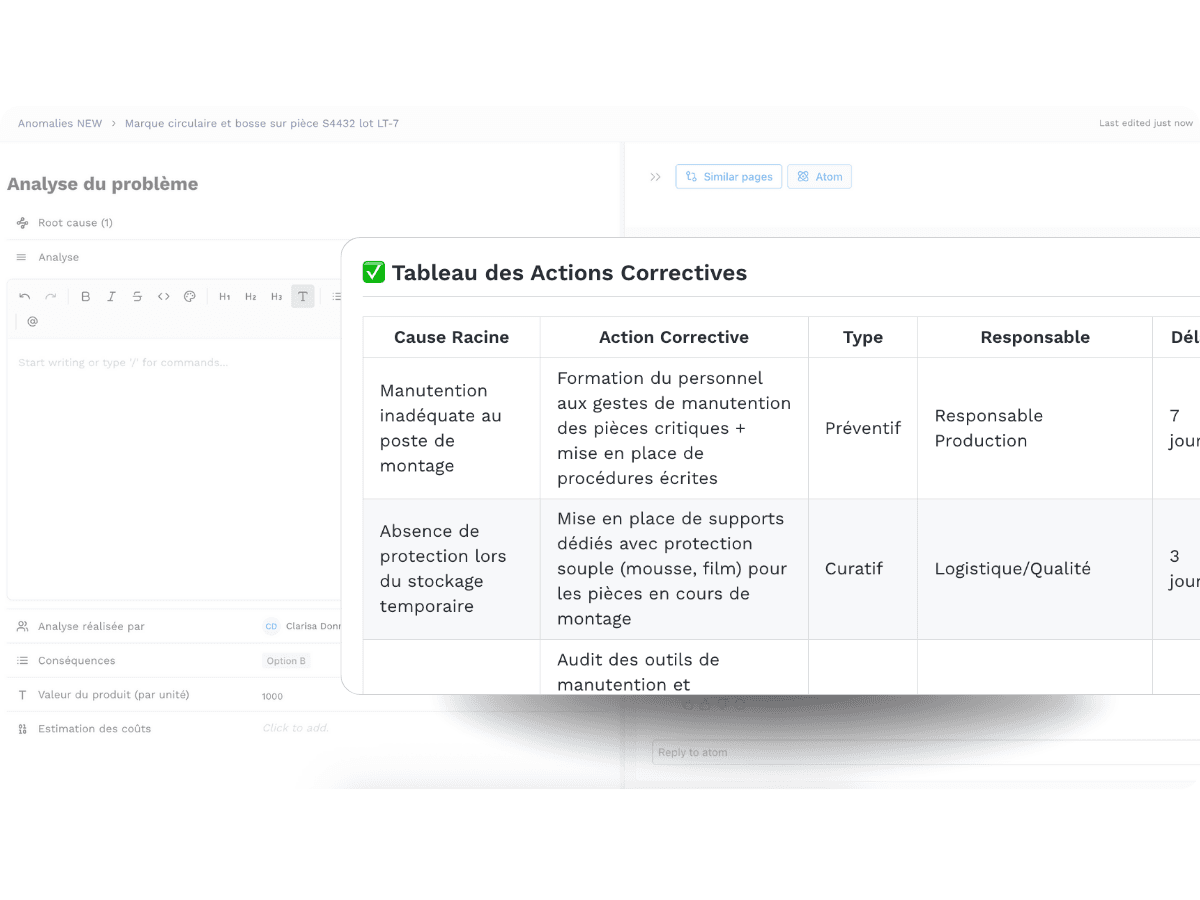Select Heading 1 formatting
The image size is (1200, 900).
pyautogui.click(x=224, y=296)
